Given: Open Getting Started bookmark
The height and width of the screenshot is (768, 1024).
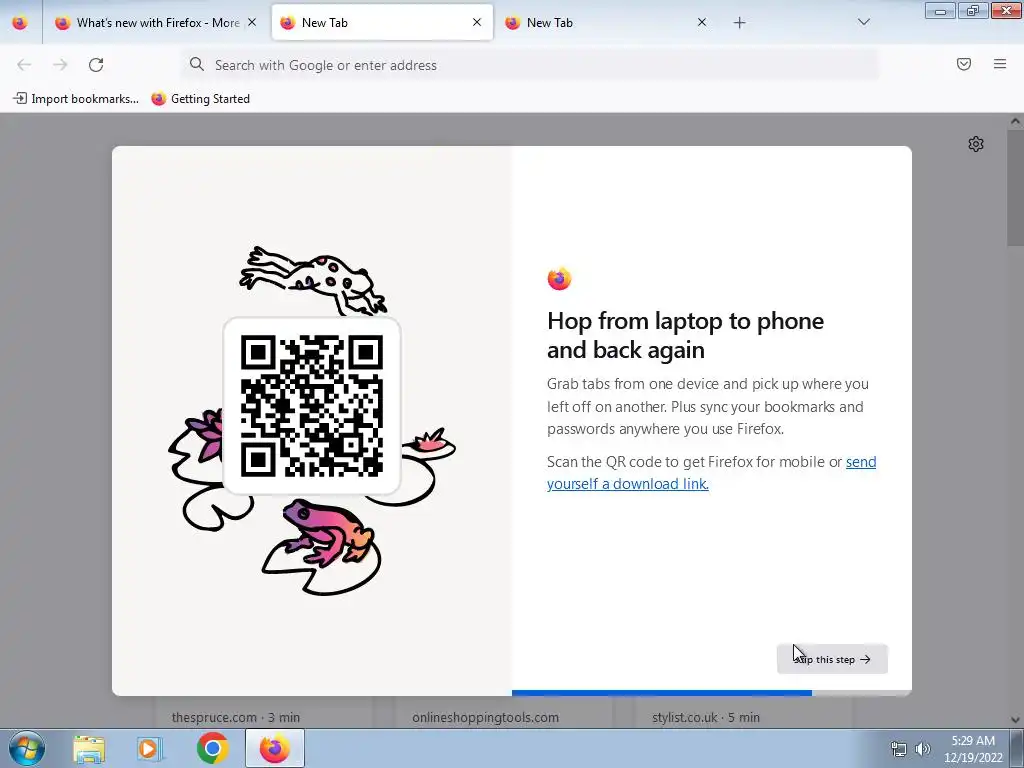Looking at the screenshot, I should (x=201, y=99).
